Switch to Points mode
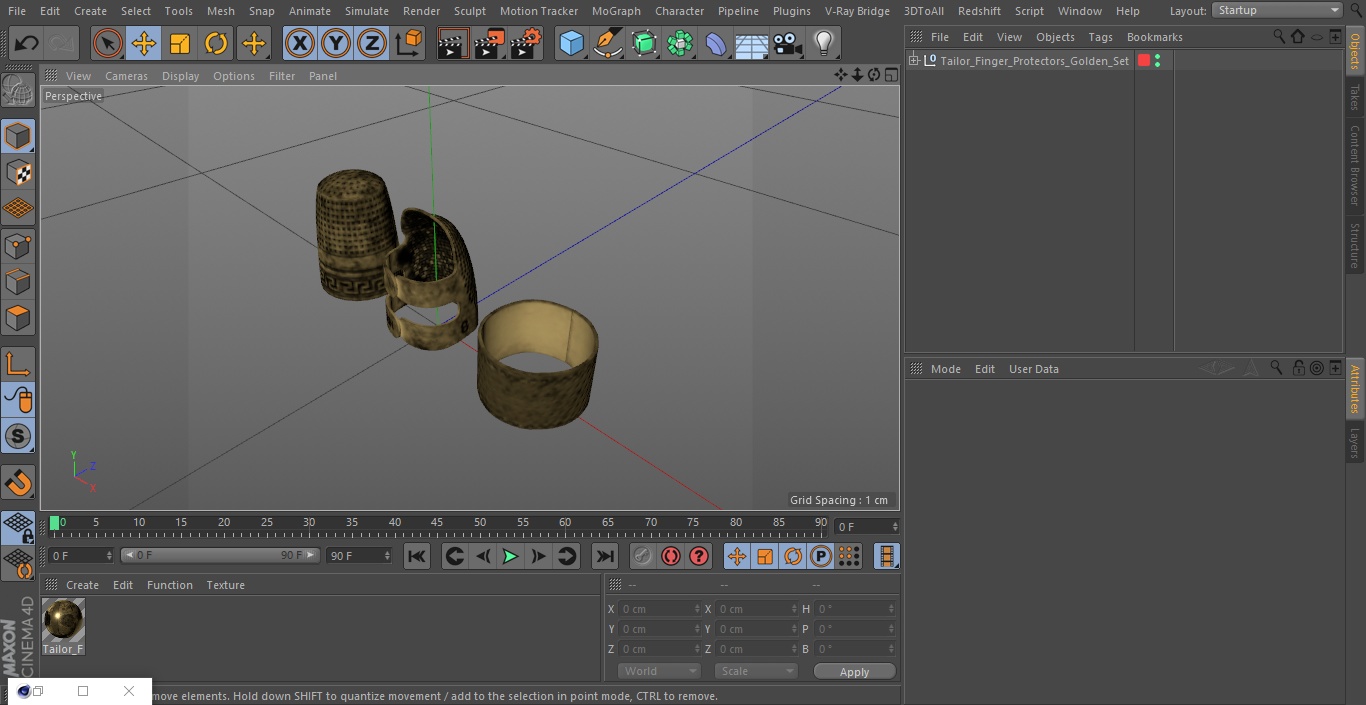The width and height of the screenshot is (1366, 705). pyautogui.click(x=18, y=245)
